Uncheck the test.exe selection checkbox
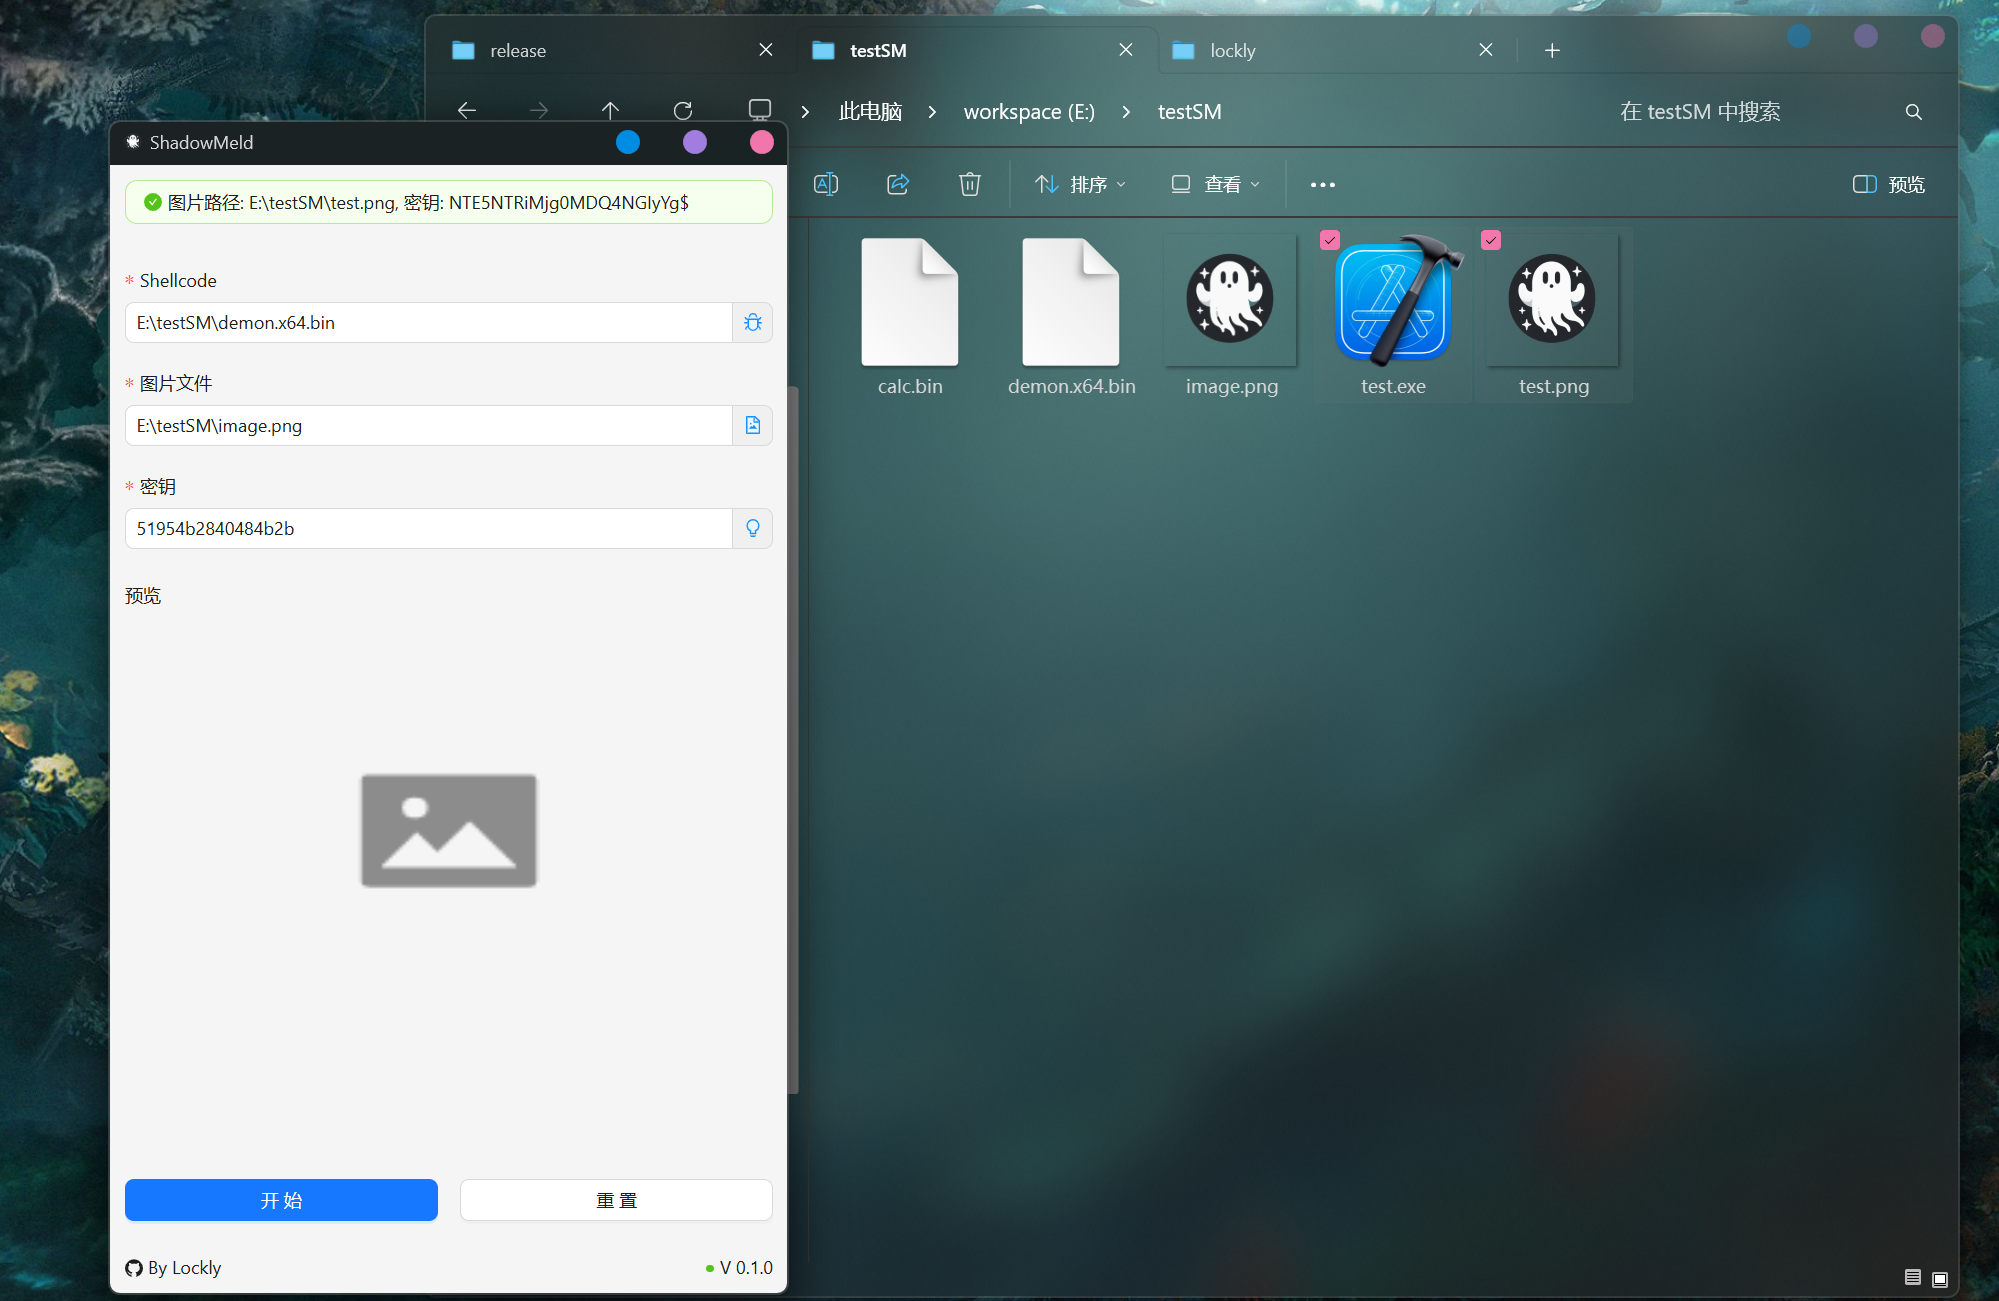This screenshot has height=1301, width=1999. tap(1329, 240)
